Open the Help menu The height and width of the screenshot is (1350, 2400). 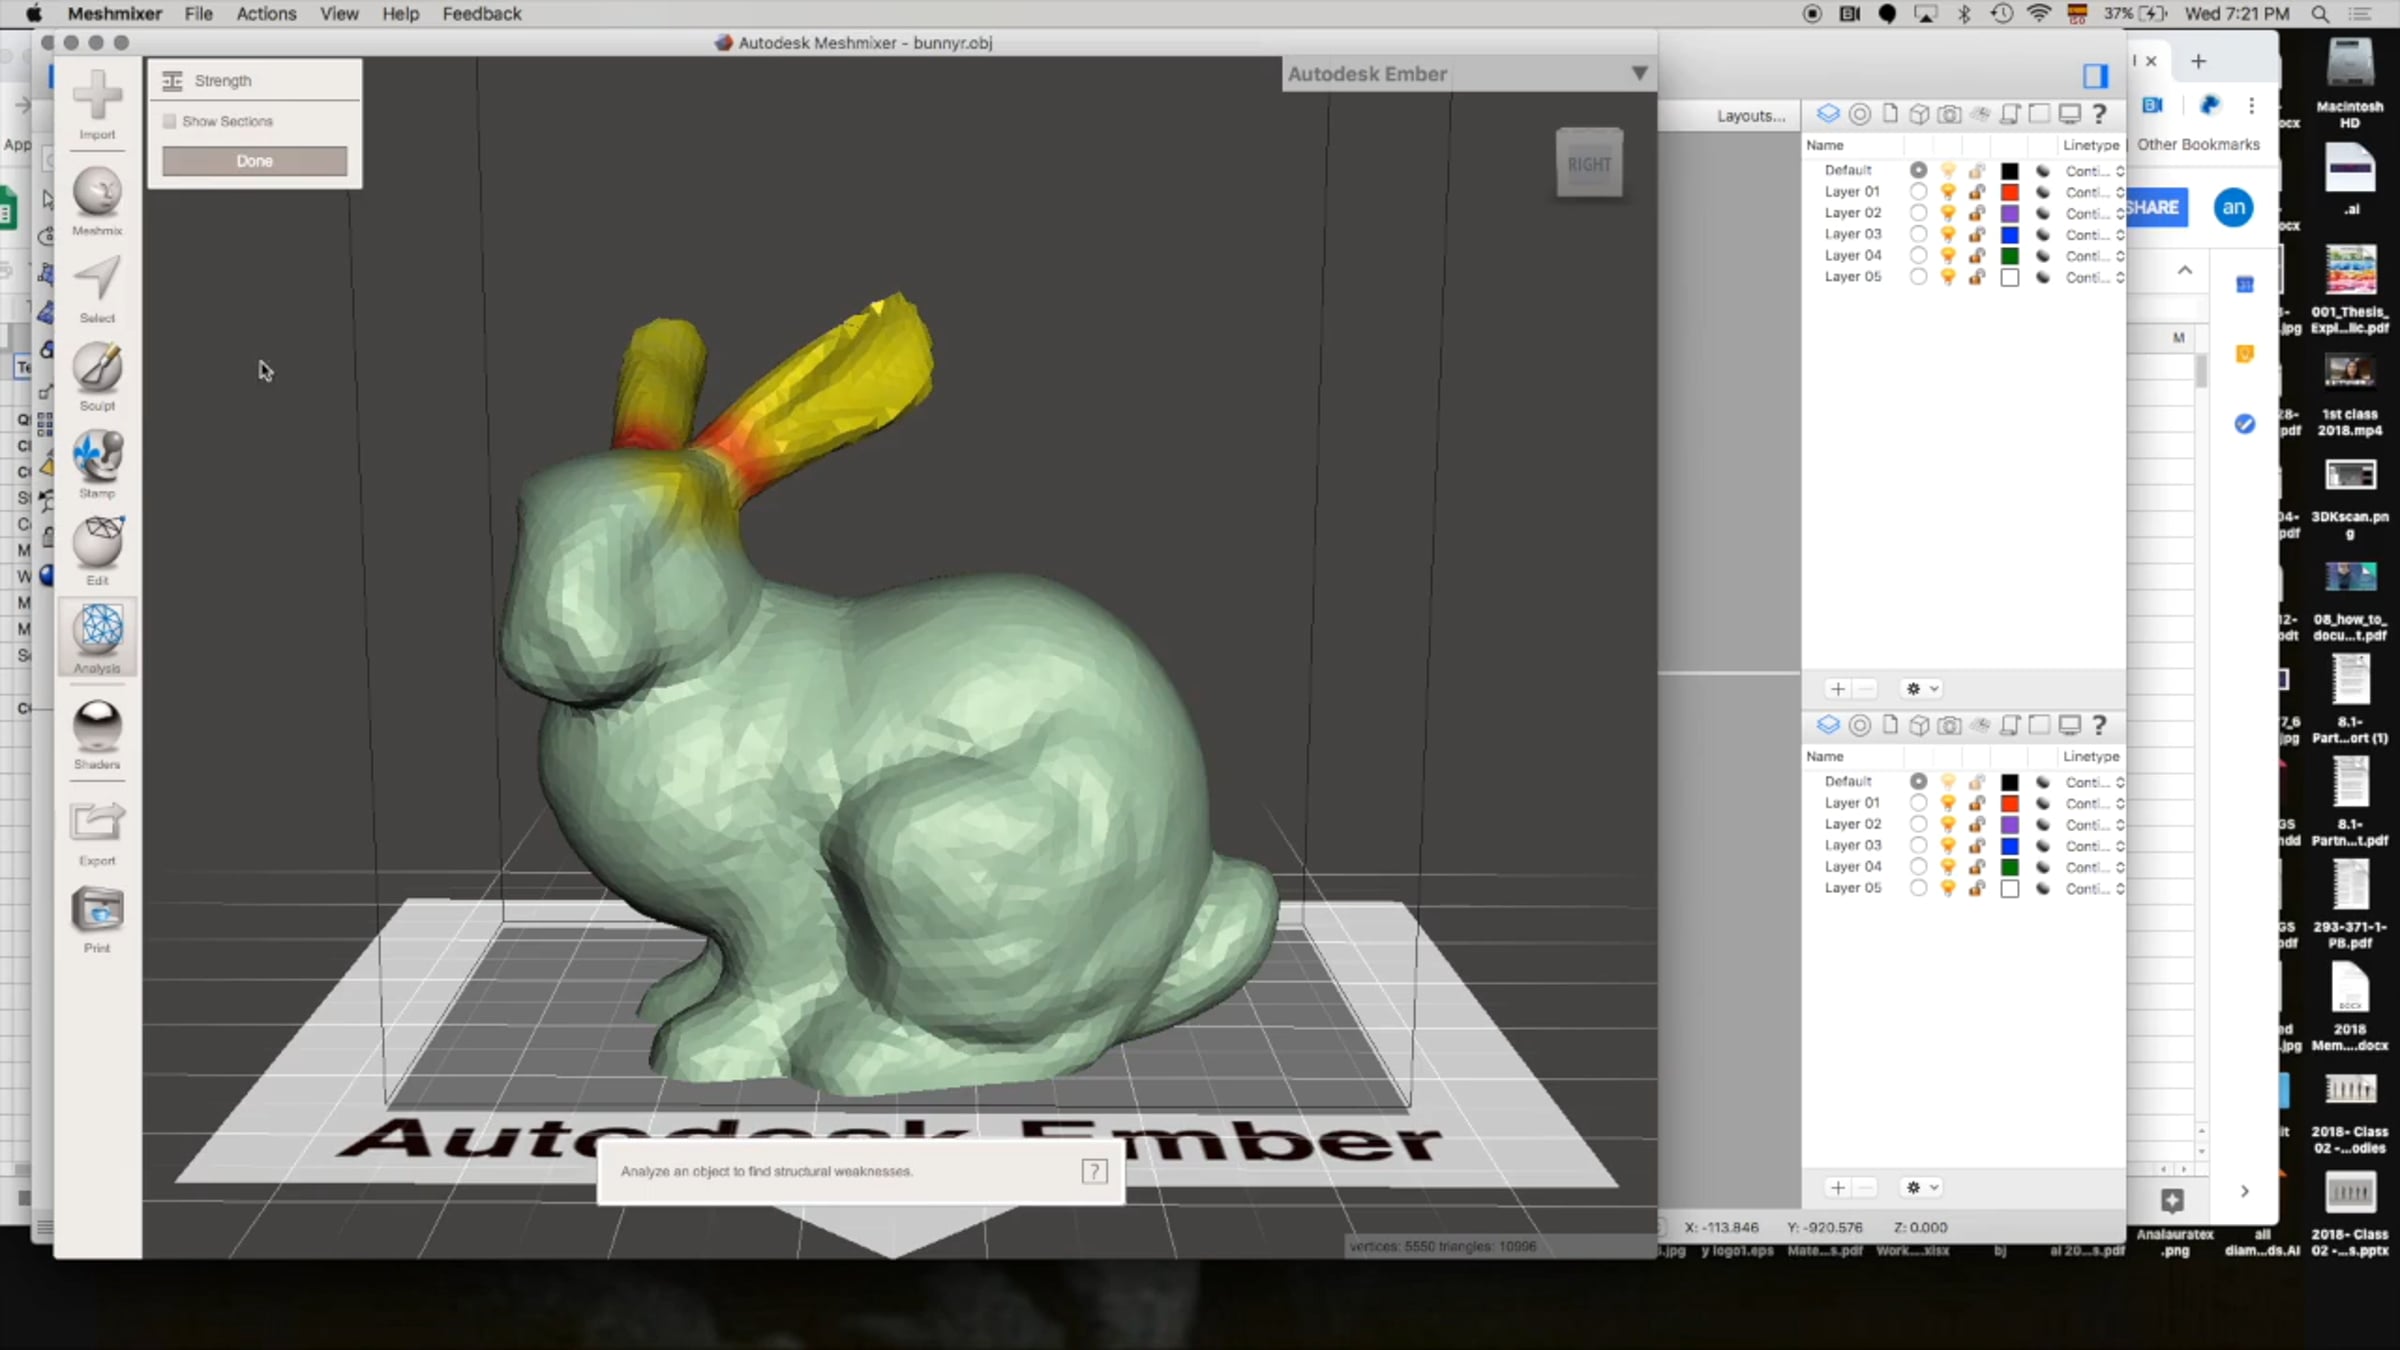400,14
